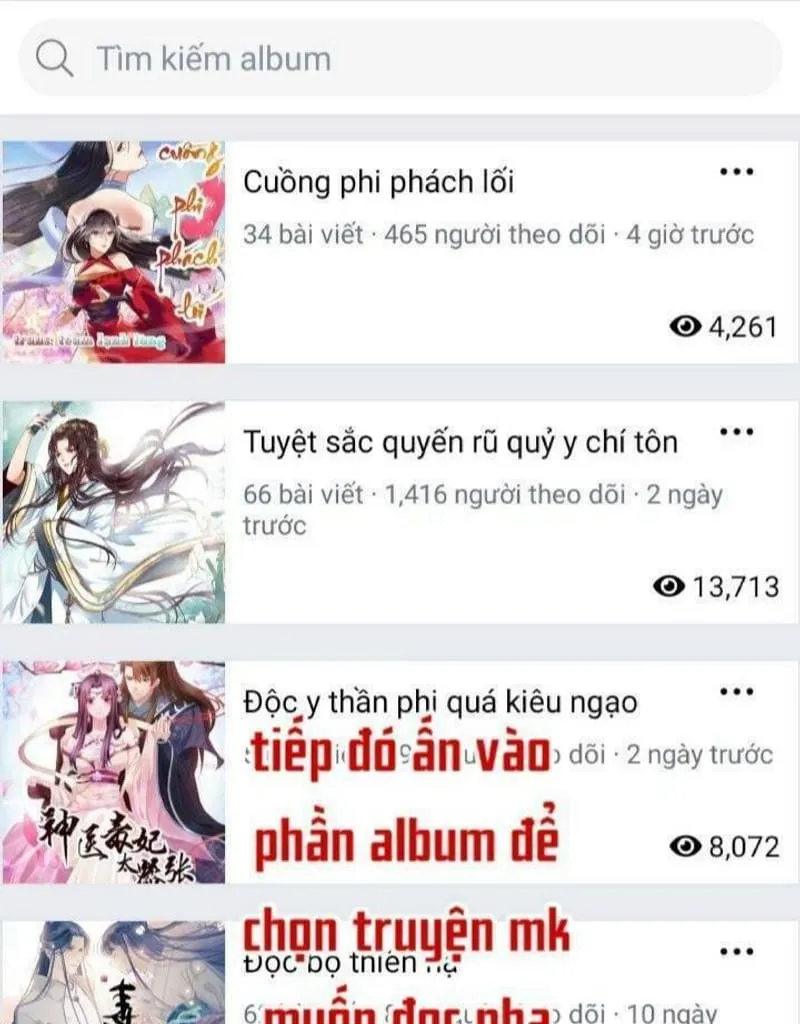Select Tuyệt sắc quyến rũ quỷ y chí tôn title
Viewport: 800px width, 1024px height.
coord(460,442)
